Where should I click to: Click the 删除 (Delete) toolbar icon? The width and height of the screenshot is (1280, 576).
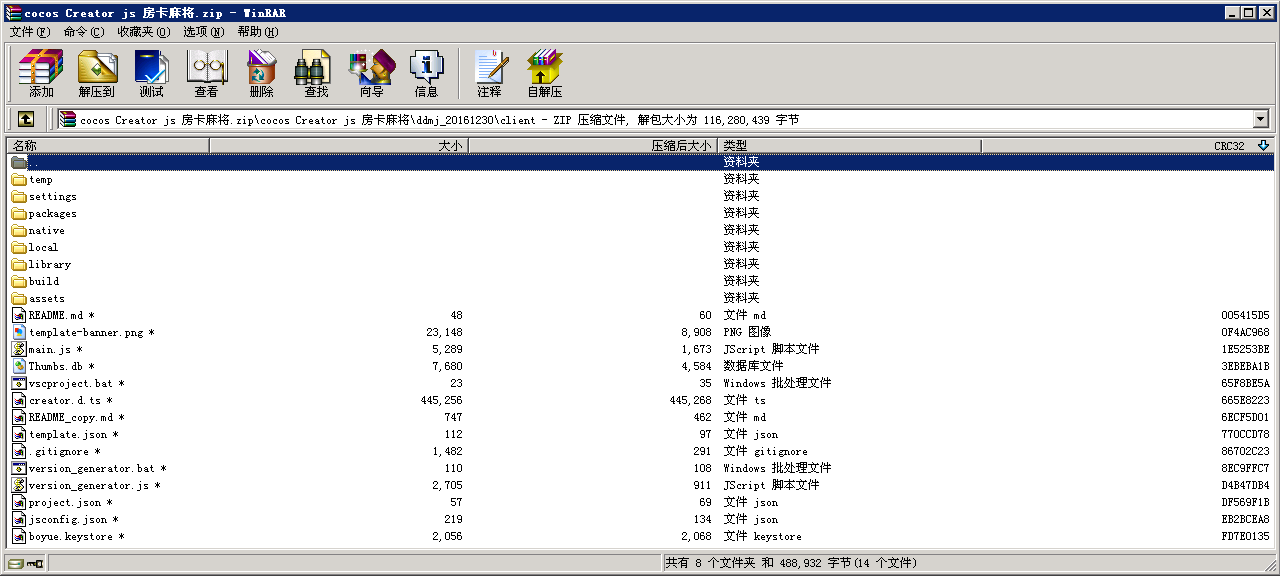coord(261,73)
